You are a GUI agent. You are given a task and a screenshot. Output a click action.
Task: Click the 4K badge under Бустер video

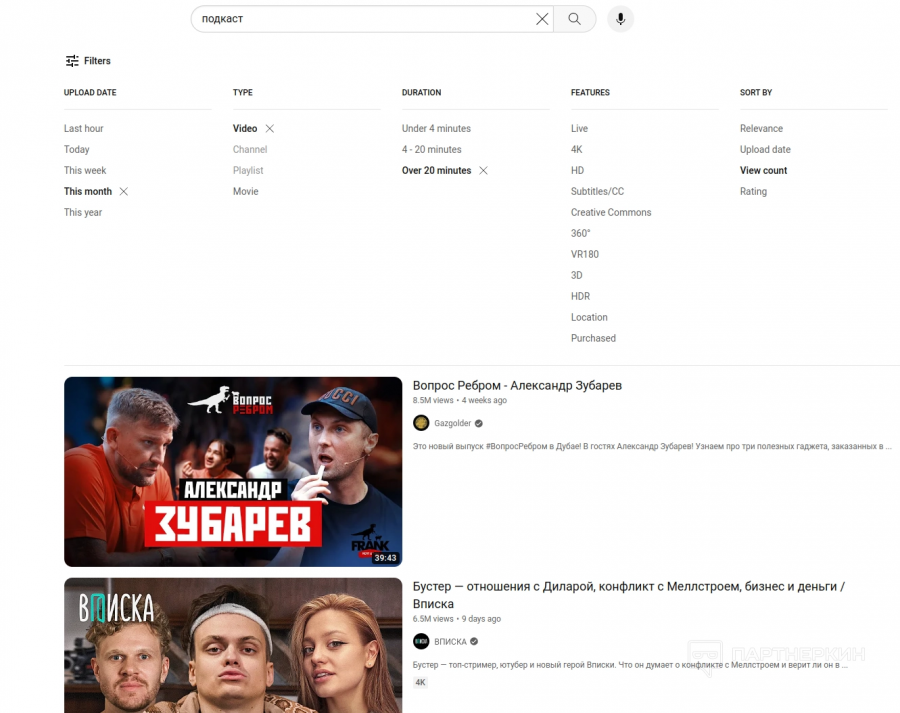(x=420, y=683)
